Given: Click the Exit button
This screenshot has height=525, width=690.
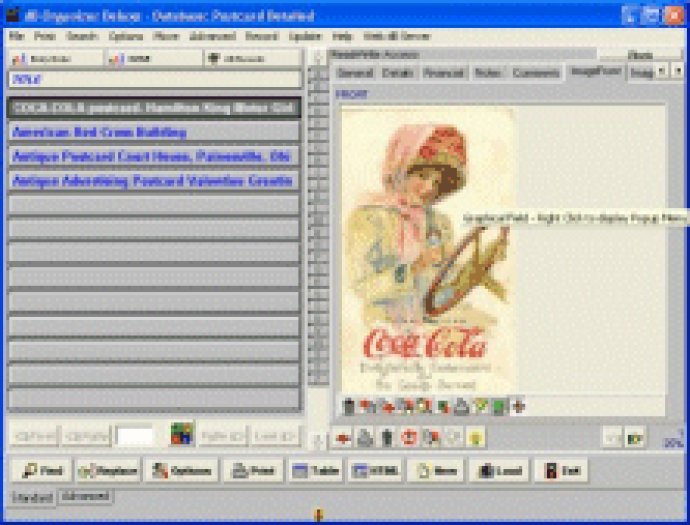Looking at the screenshot, I should coord(562,470).
